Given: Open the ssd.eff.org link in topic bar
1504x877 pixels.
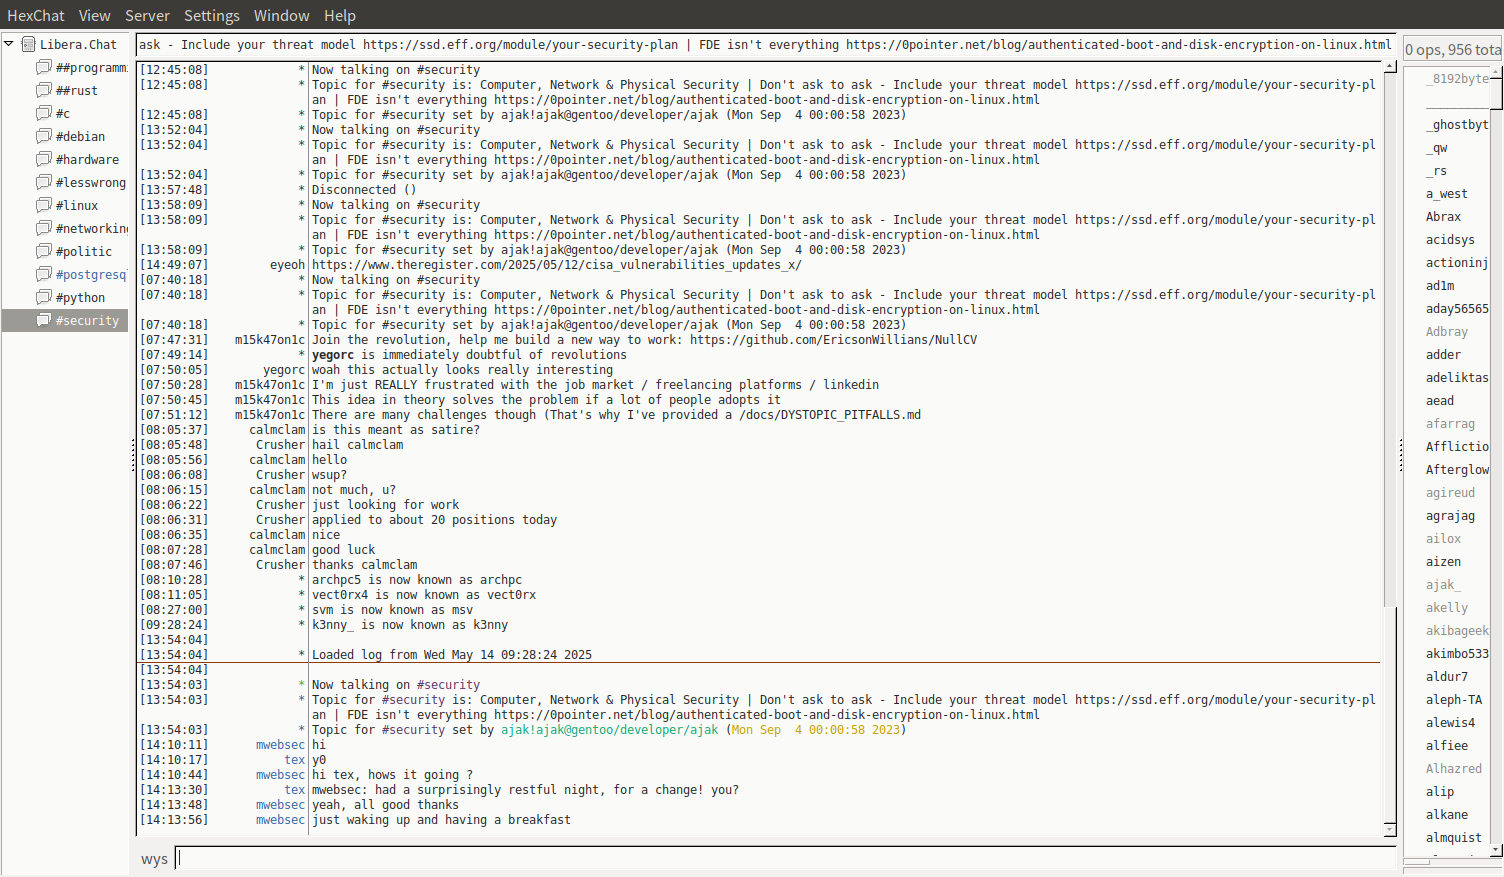Looking at the screenshot, I should click(x=520, y=45).
